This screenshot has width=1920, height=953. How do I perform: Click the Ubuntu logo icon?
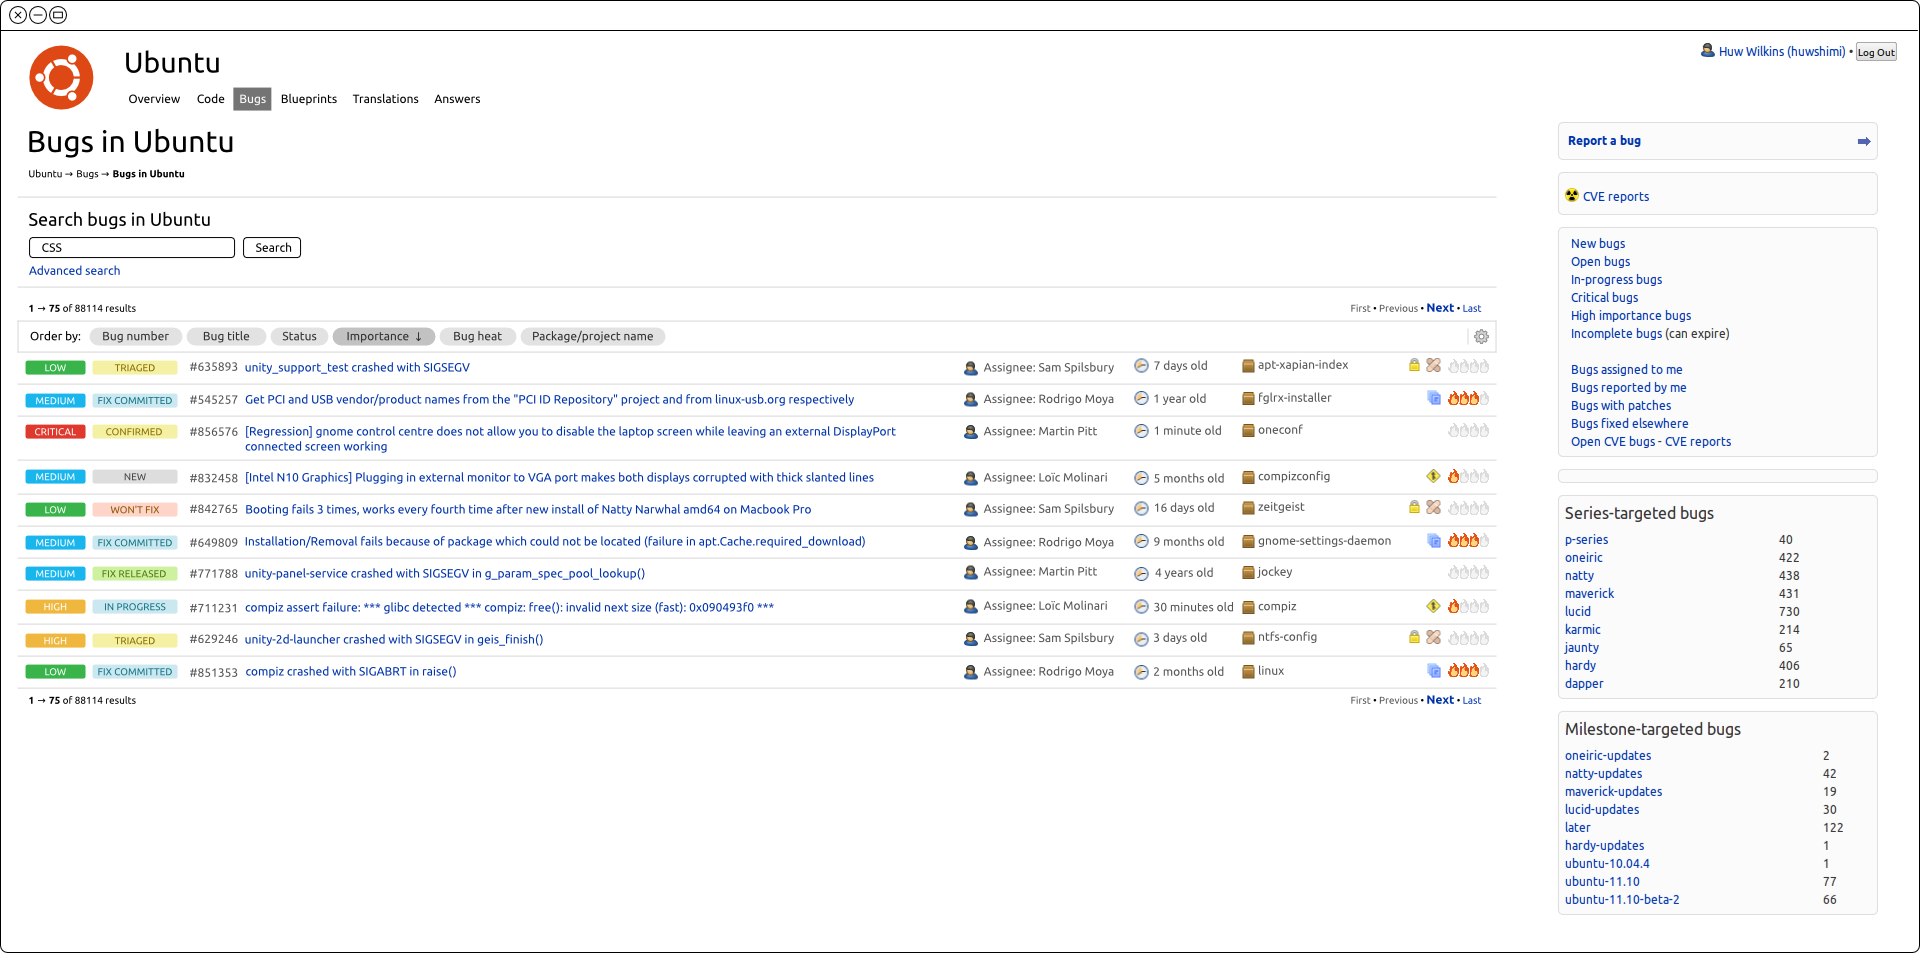[x=61, y=78]
